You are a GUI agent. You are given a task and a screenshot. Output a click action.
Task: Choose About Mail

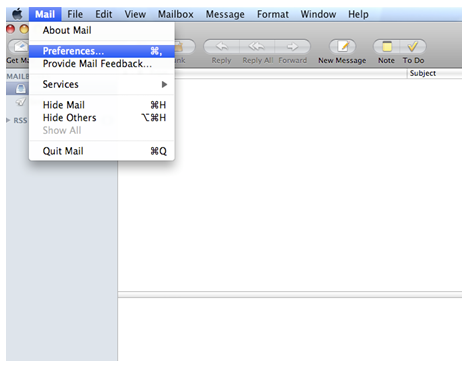102,30
